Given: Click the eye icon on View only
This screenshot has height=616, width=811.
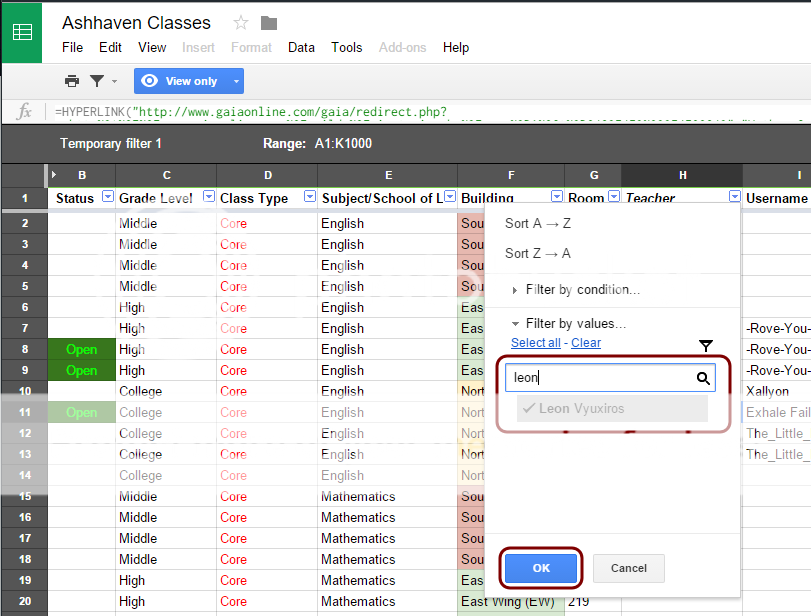Looking at the screenshot, I should coord(151,81).
